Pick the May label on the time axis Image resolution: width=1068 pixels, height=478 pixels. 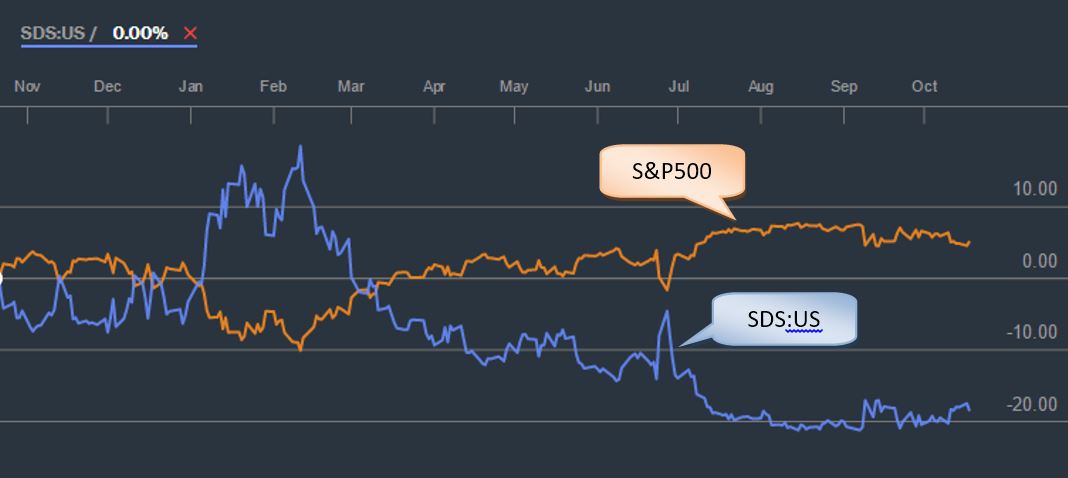click(514, 87)
